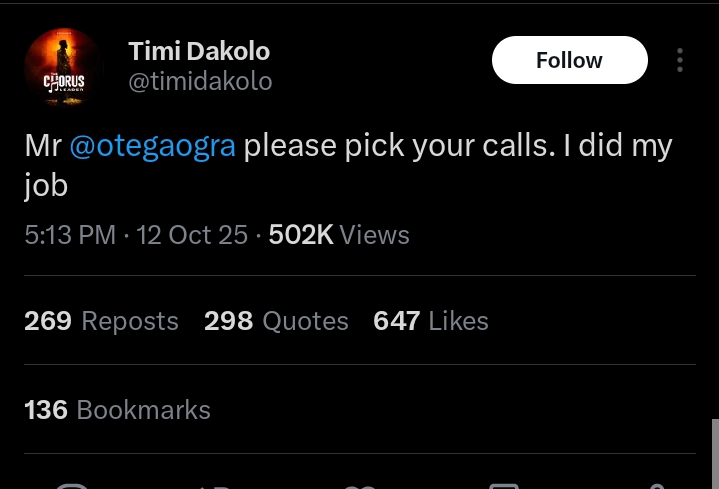Show the 298 Quotes list
719x489 pixels.
click(276, 321)
